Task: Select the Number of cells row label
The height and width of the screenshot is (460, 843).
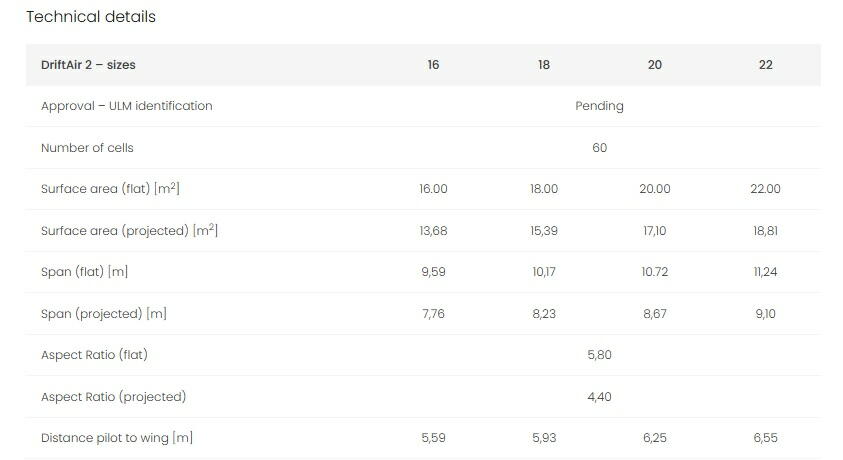Action: point(87,148)
